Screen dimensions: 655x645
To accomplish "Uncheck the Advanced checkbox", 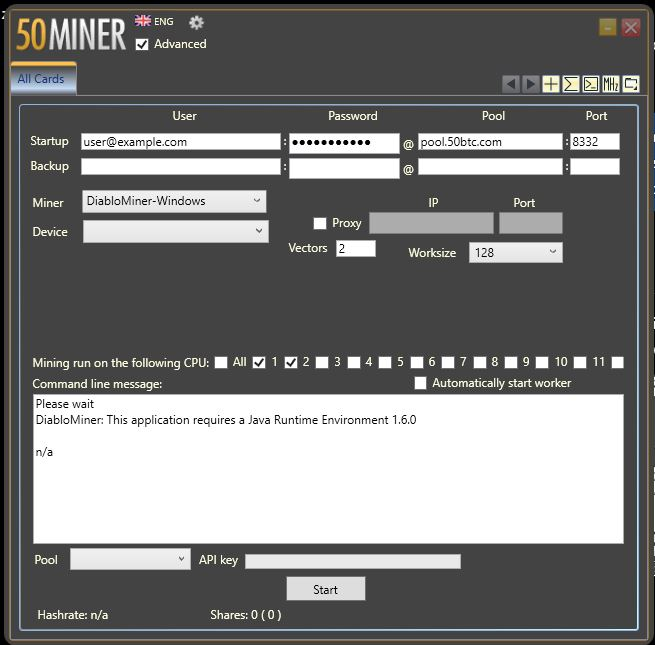I will 142,44.
